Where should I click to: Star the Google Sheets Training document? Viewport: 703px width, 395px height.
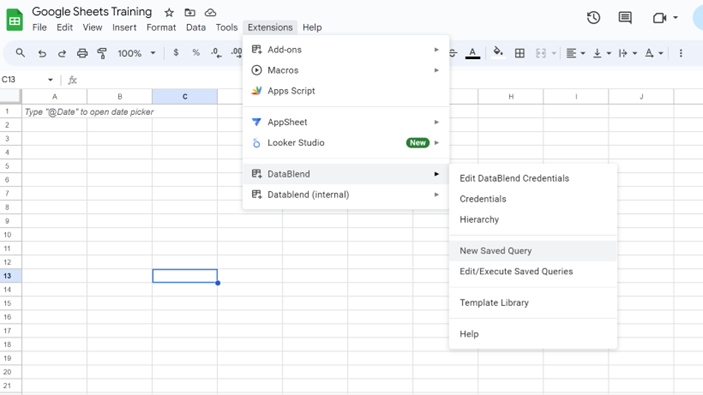click(169, 13)
